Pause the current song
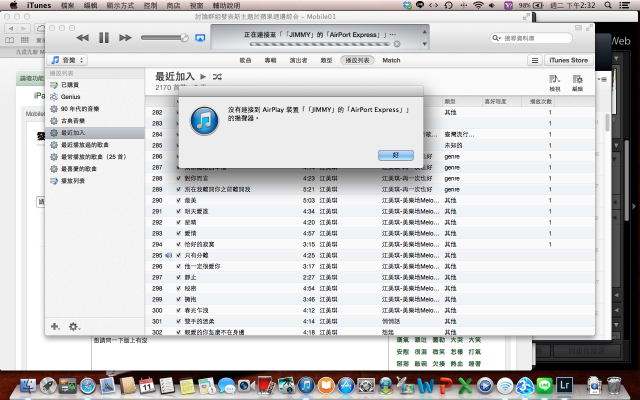 click(x=104, y=38)
